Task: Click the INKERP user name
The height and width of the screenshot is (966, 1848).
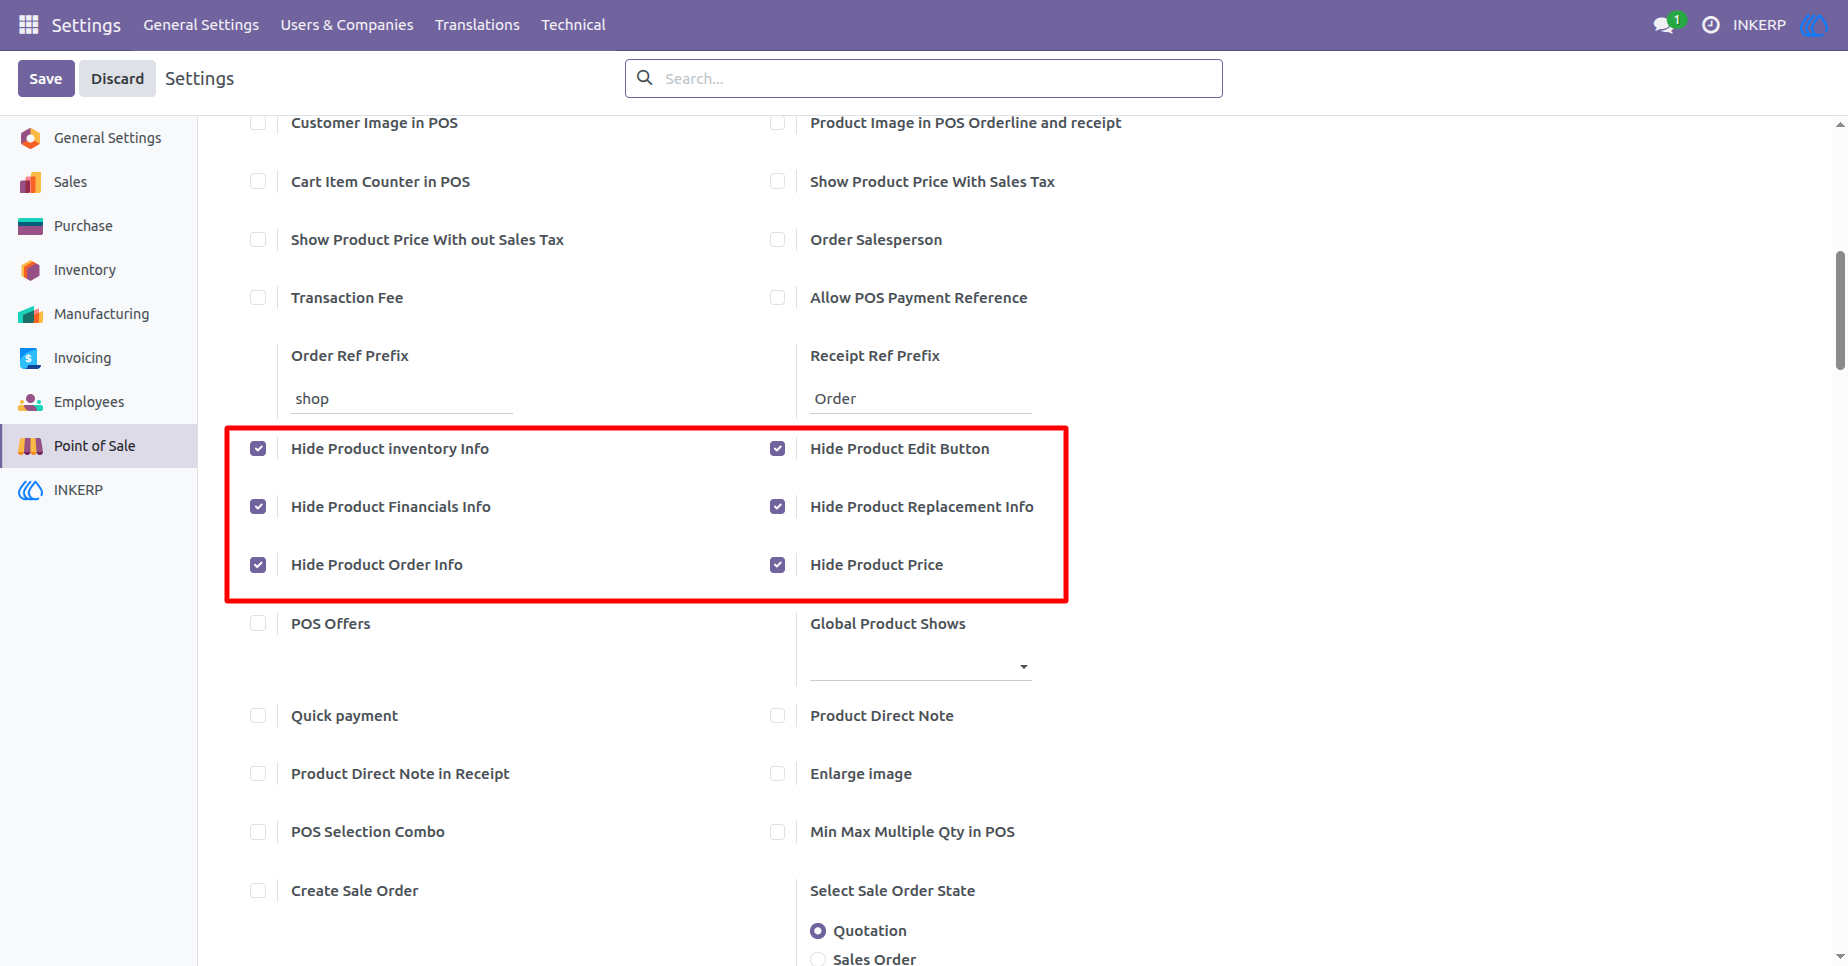Action: (x=1759, y=25)
